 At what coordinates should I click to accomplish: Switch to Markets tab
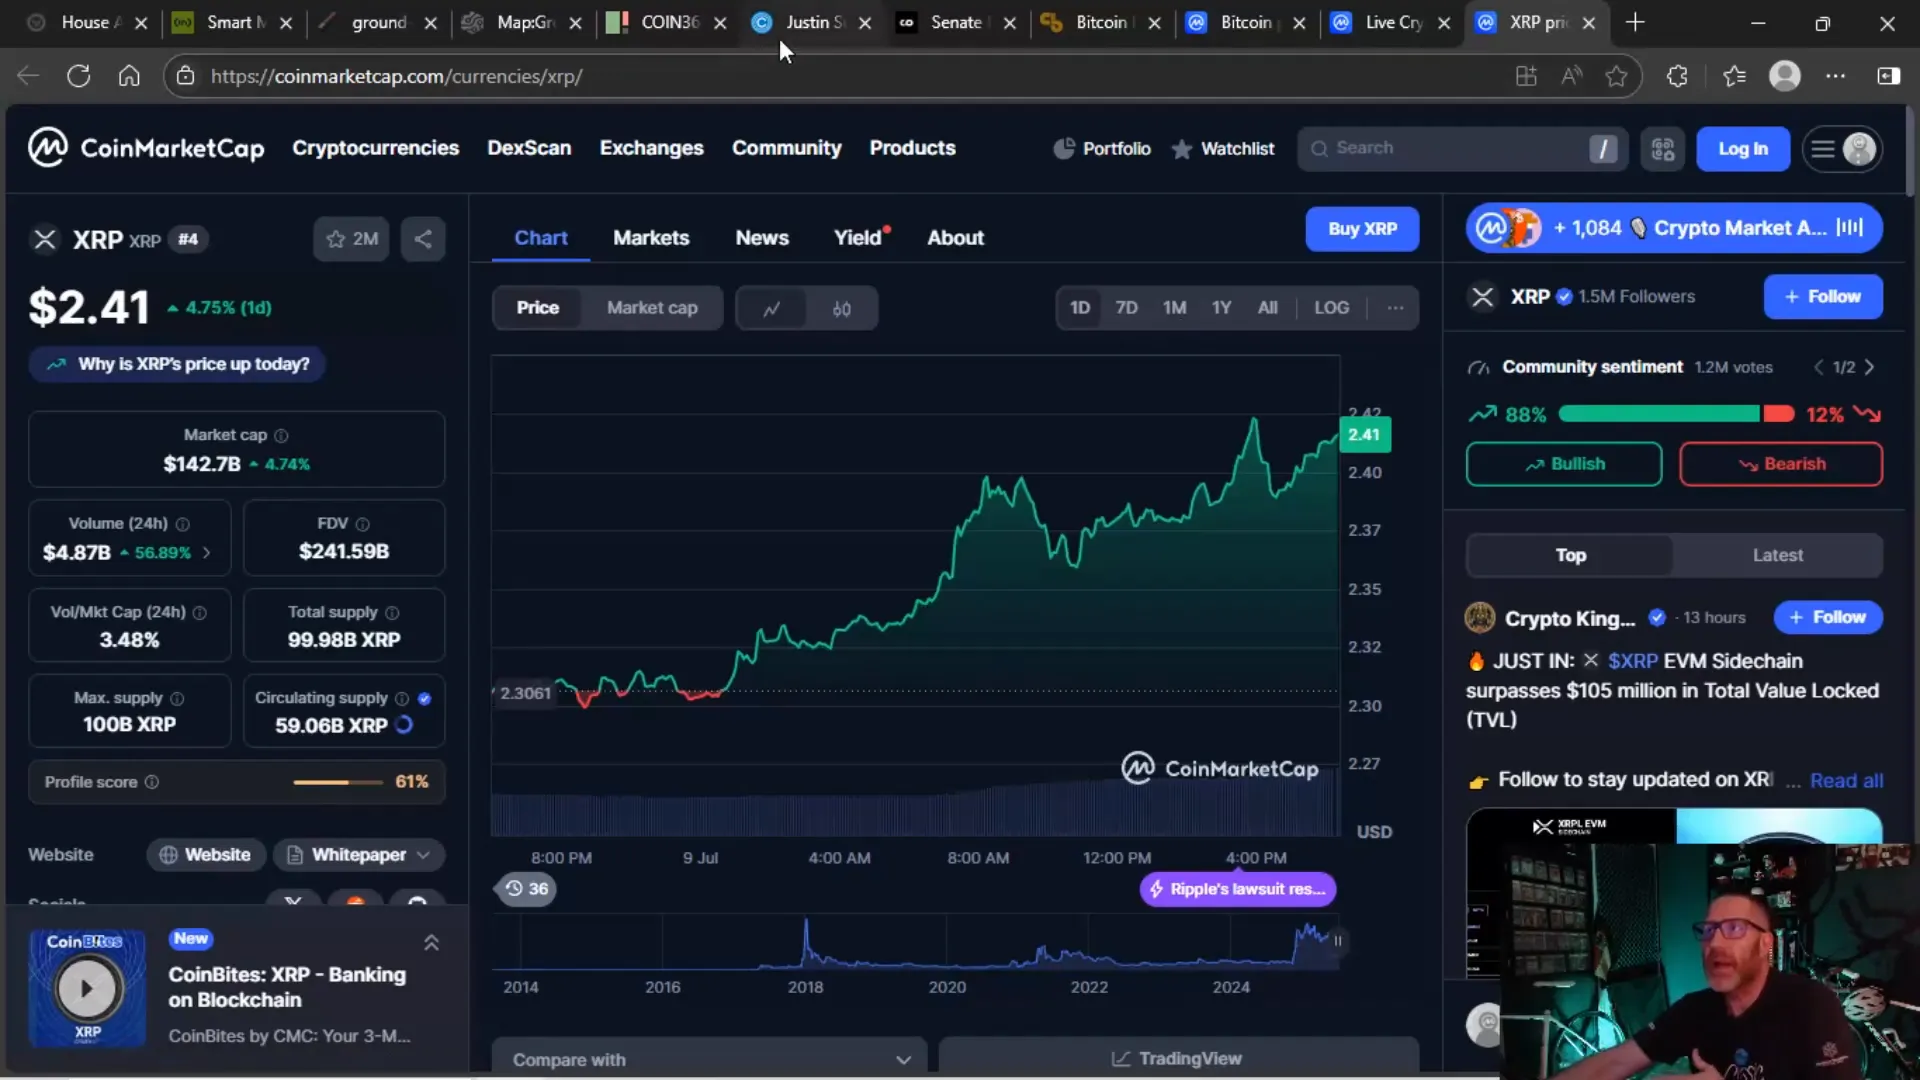click(651, 238)
